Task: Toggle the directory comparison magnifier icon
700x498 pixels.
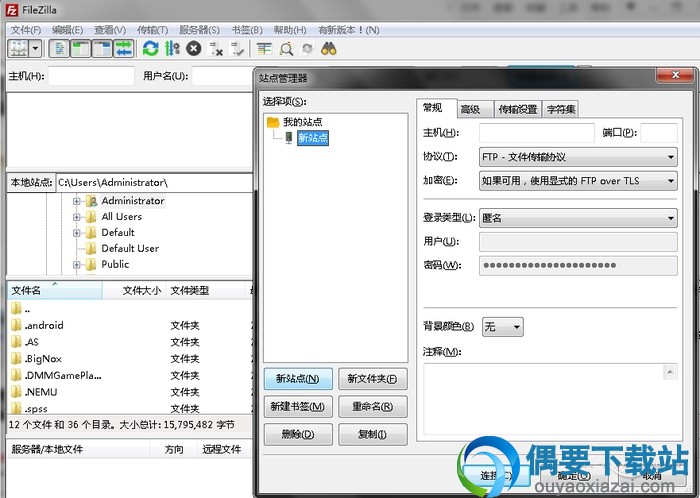Action: tap(286, 48)
